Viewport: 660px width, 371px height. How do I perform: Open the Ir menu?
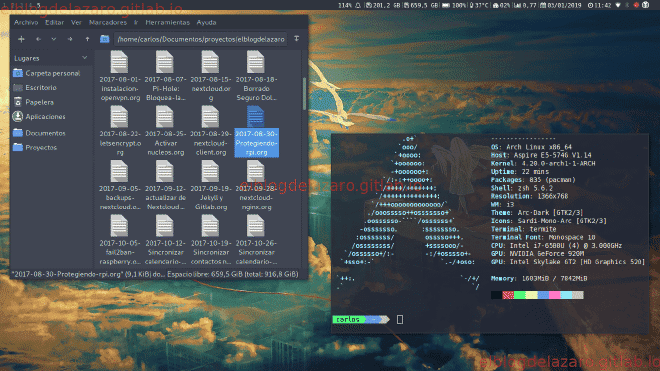click(x=136, y=22)
